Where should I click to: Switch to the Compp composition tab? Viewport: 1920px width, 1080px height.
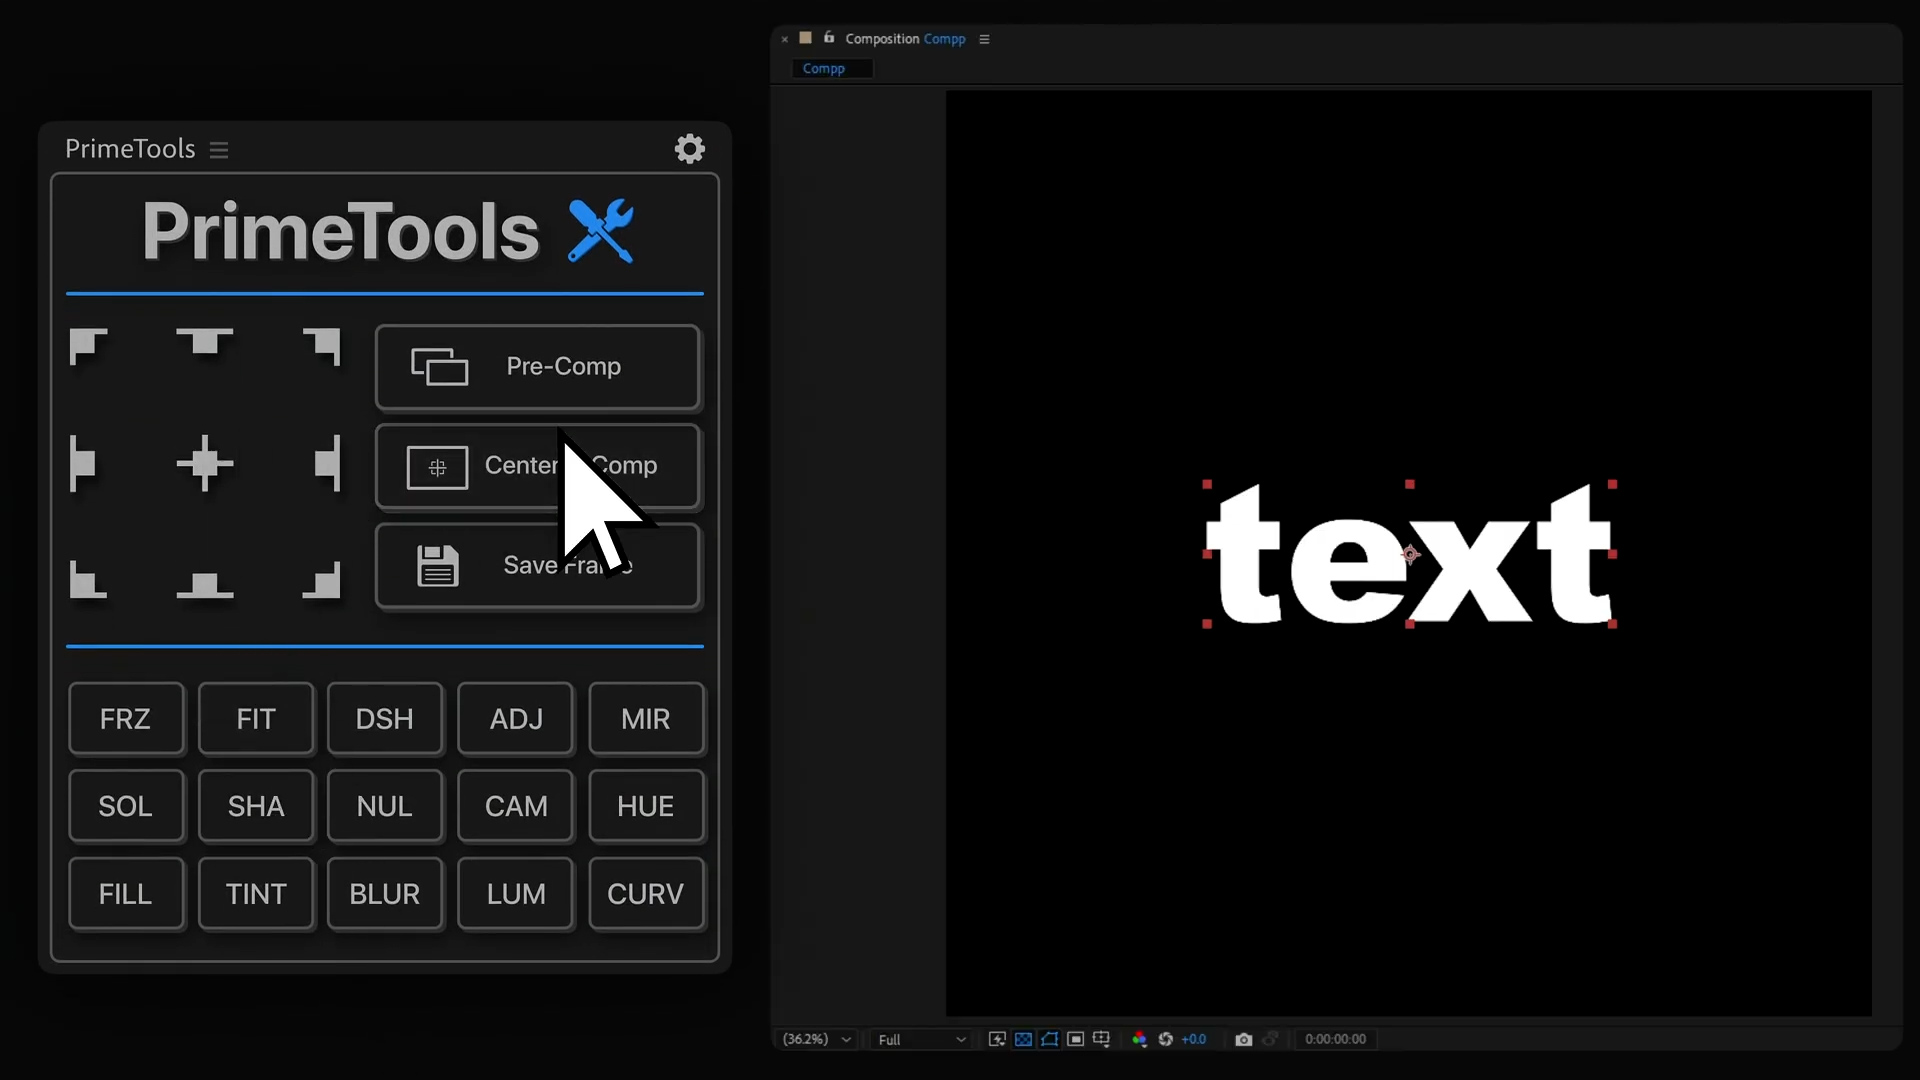[x=831, y=68]
